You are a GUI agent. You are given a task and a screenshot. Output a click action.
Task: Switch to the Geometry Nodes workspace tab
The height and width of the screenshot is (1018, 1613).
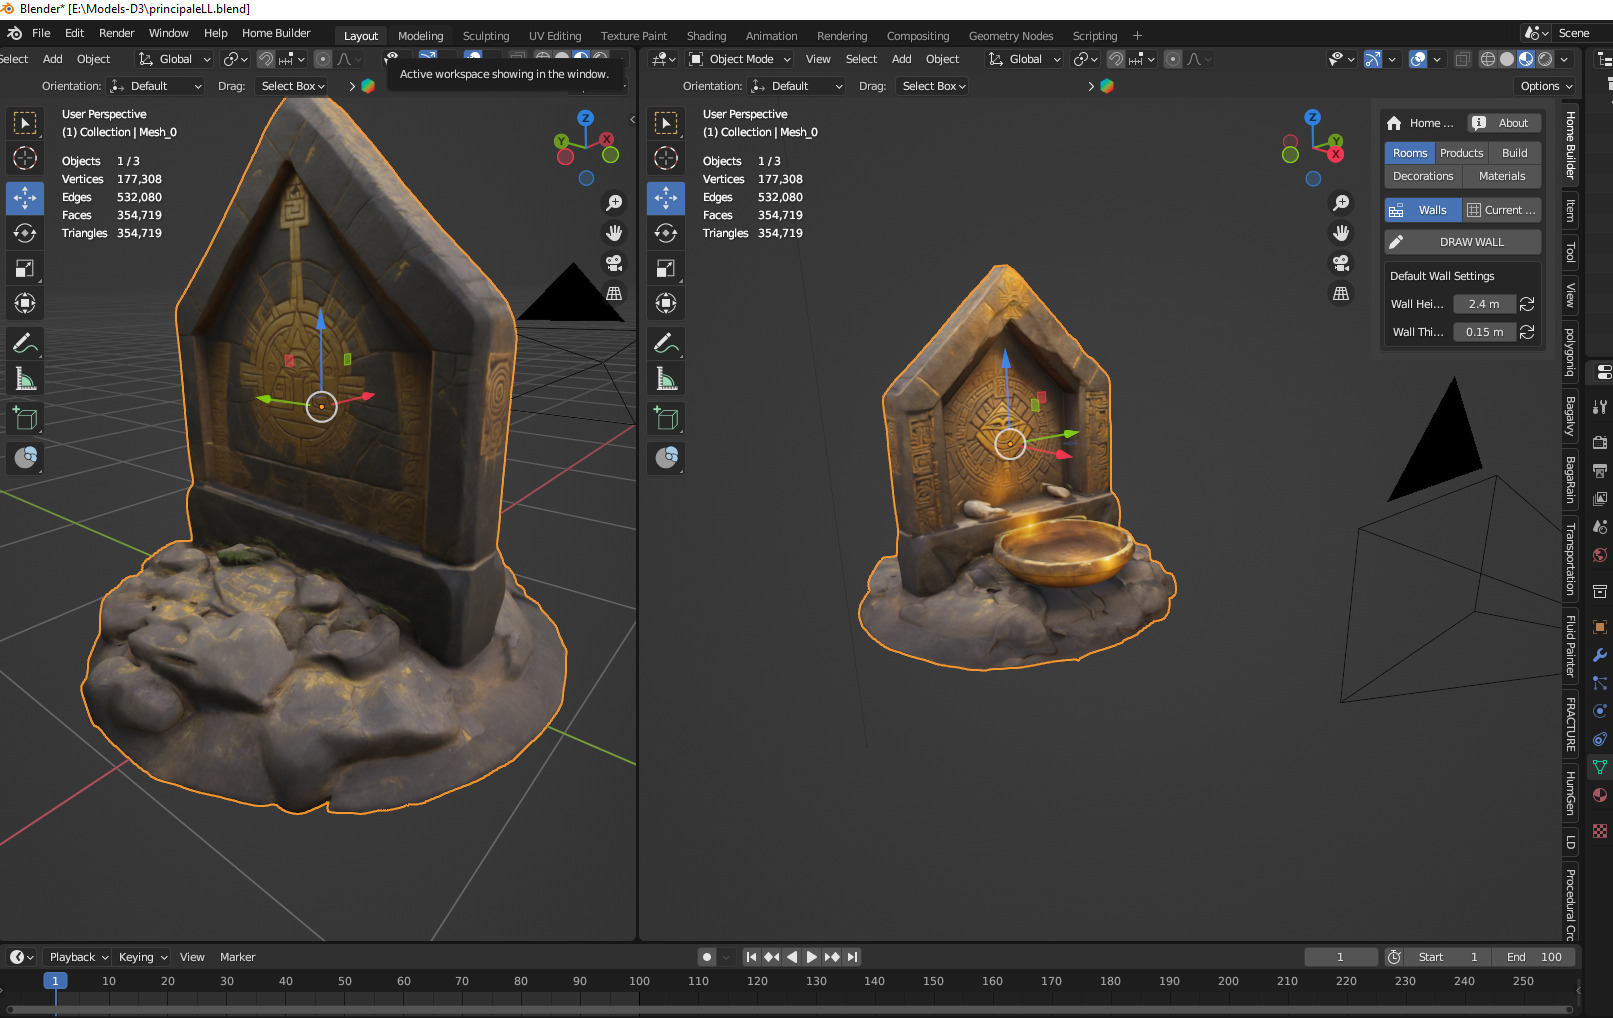(1011, 36)
